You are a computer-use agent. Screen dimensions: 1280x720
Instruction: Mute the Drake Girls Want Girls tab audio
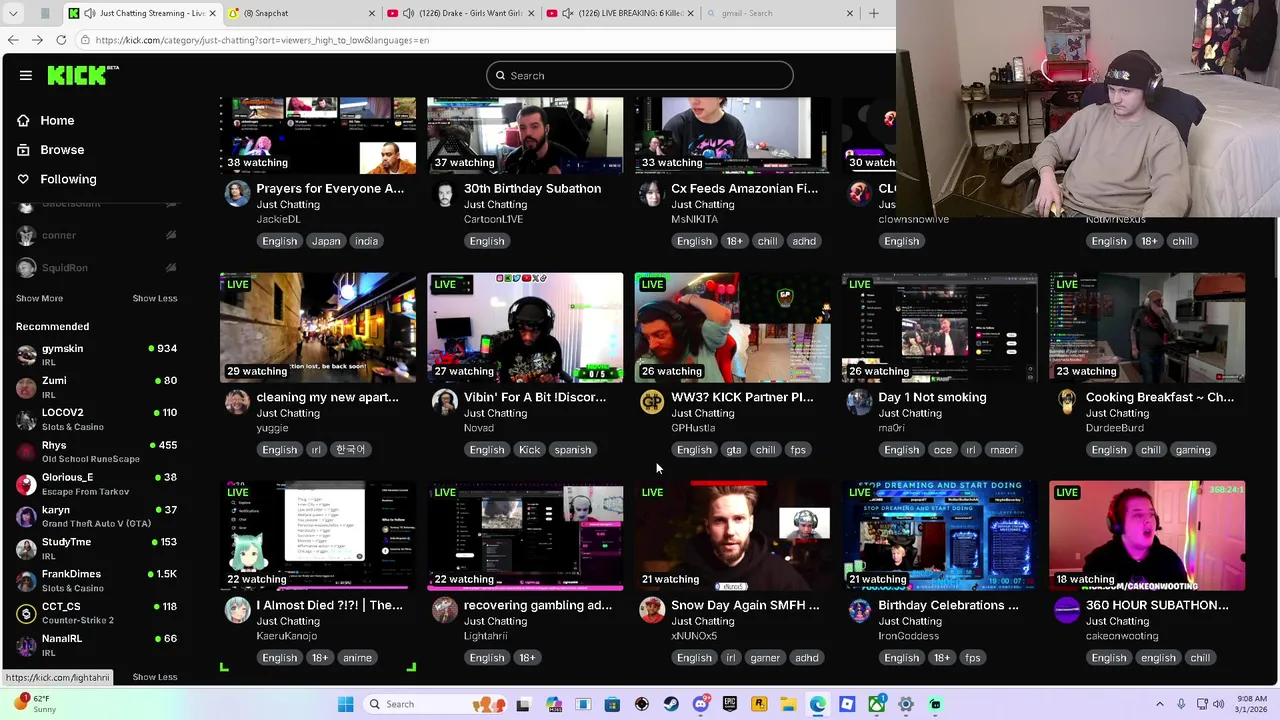(408, 13)
